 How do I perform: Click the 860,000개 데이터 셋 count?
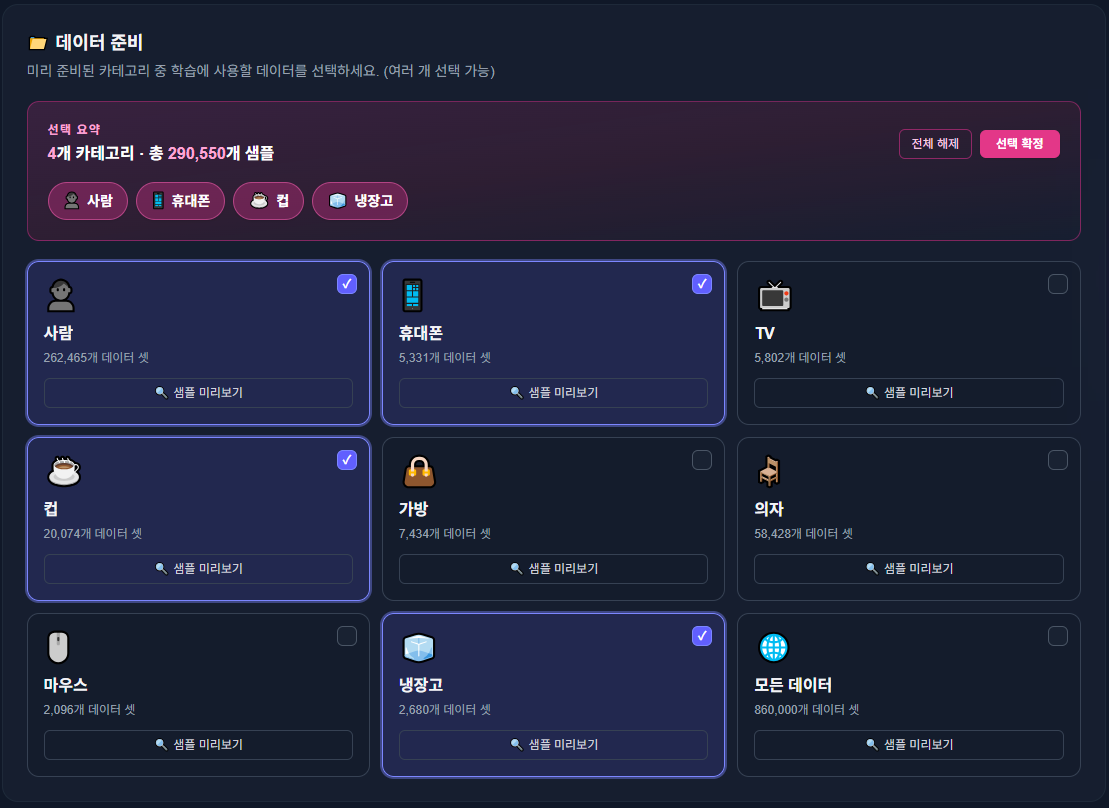(x=807, y=710)
